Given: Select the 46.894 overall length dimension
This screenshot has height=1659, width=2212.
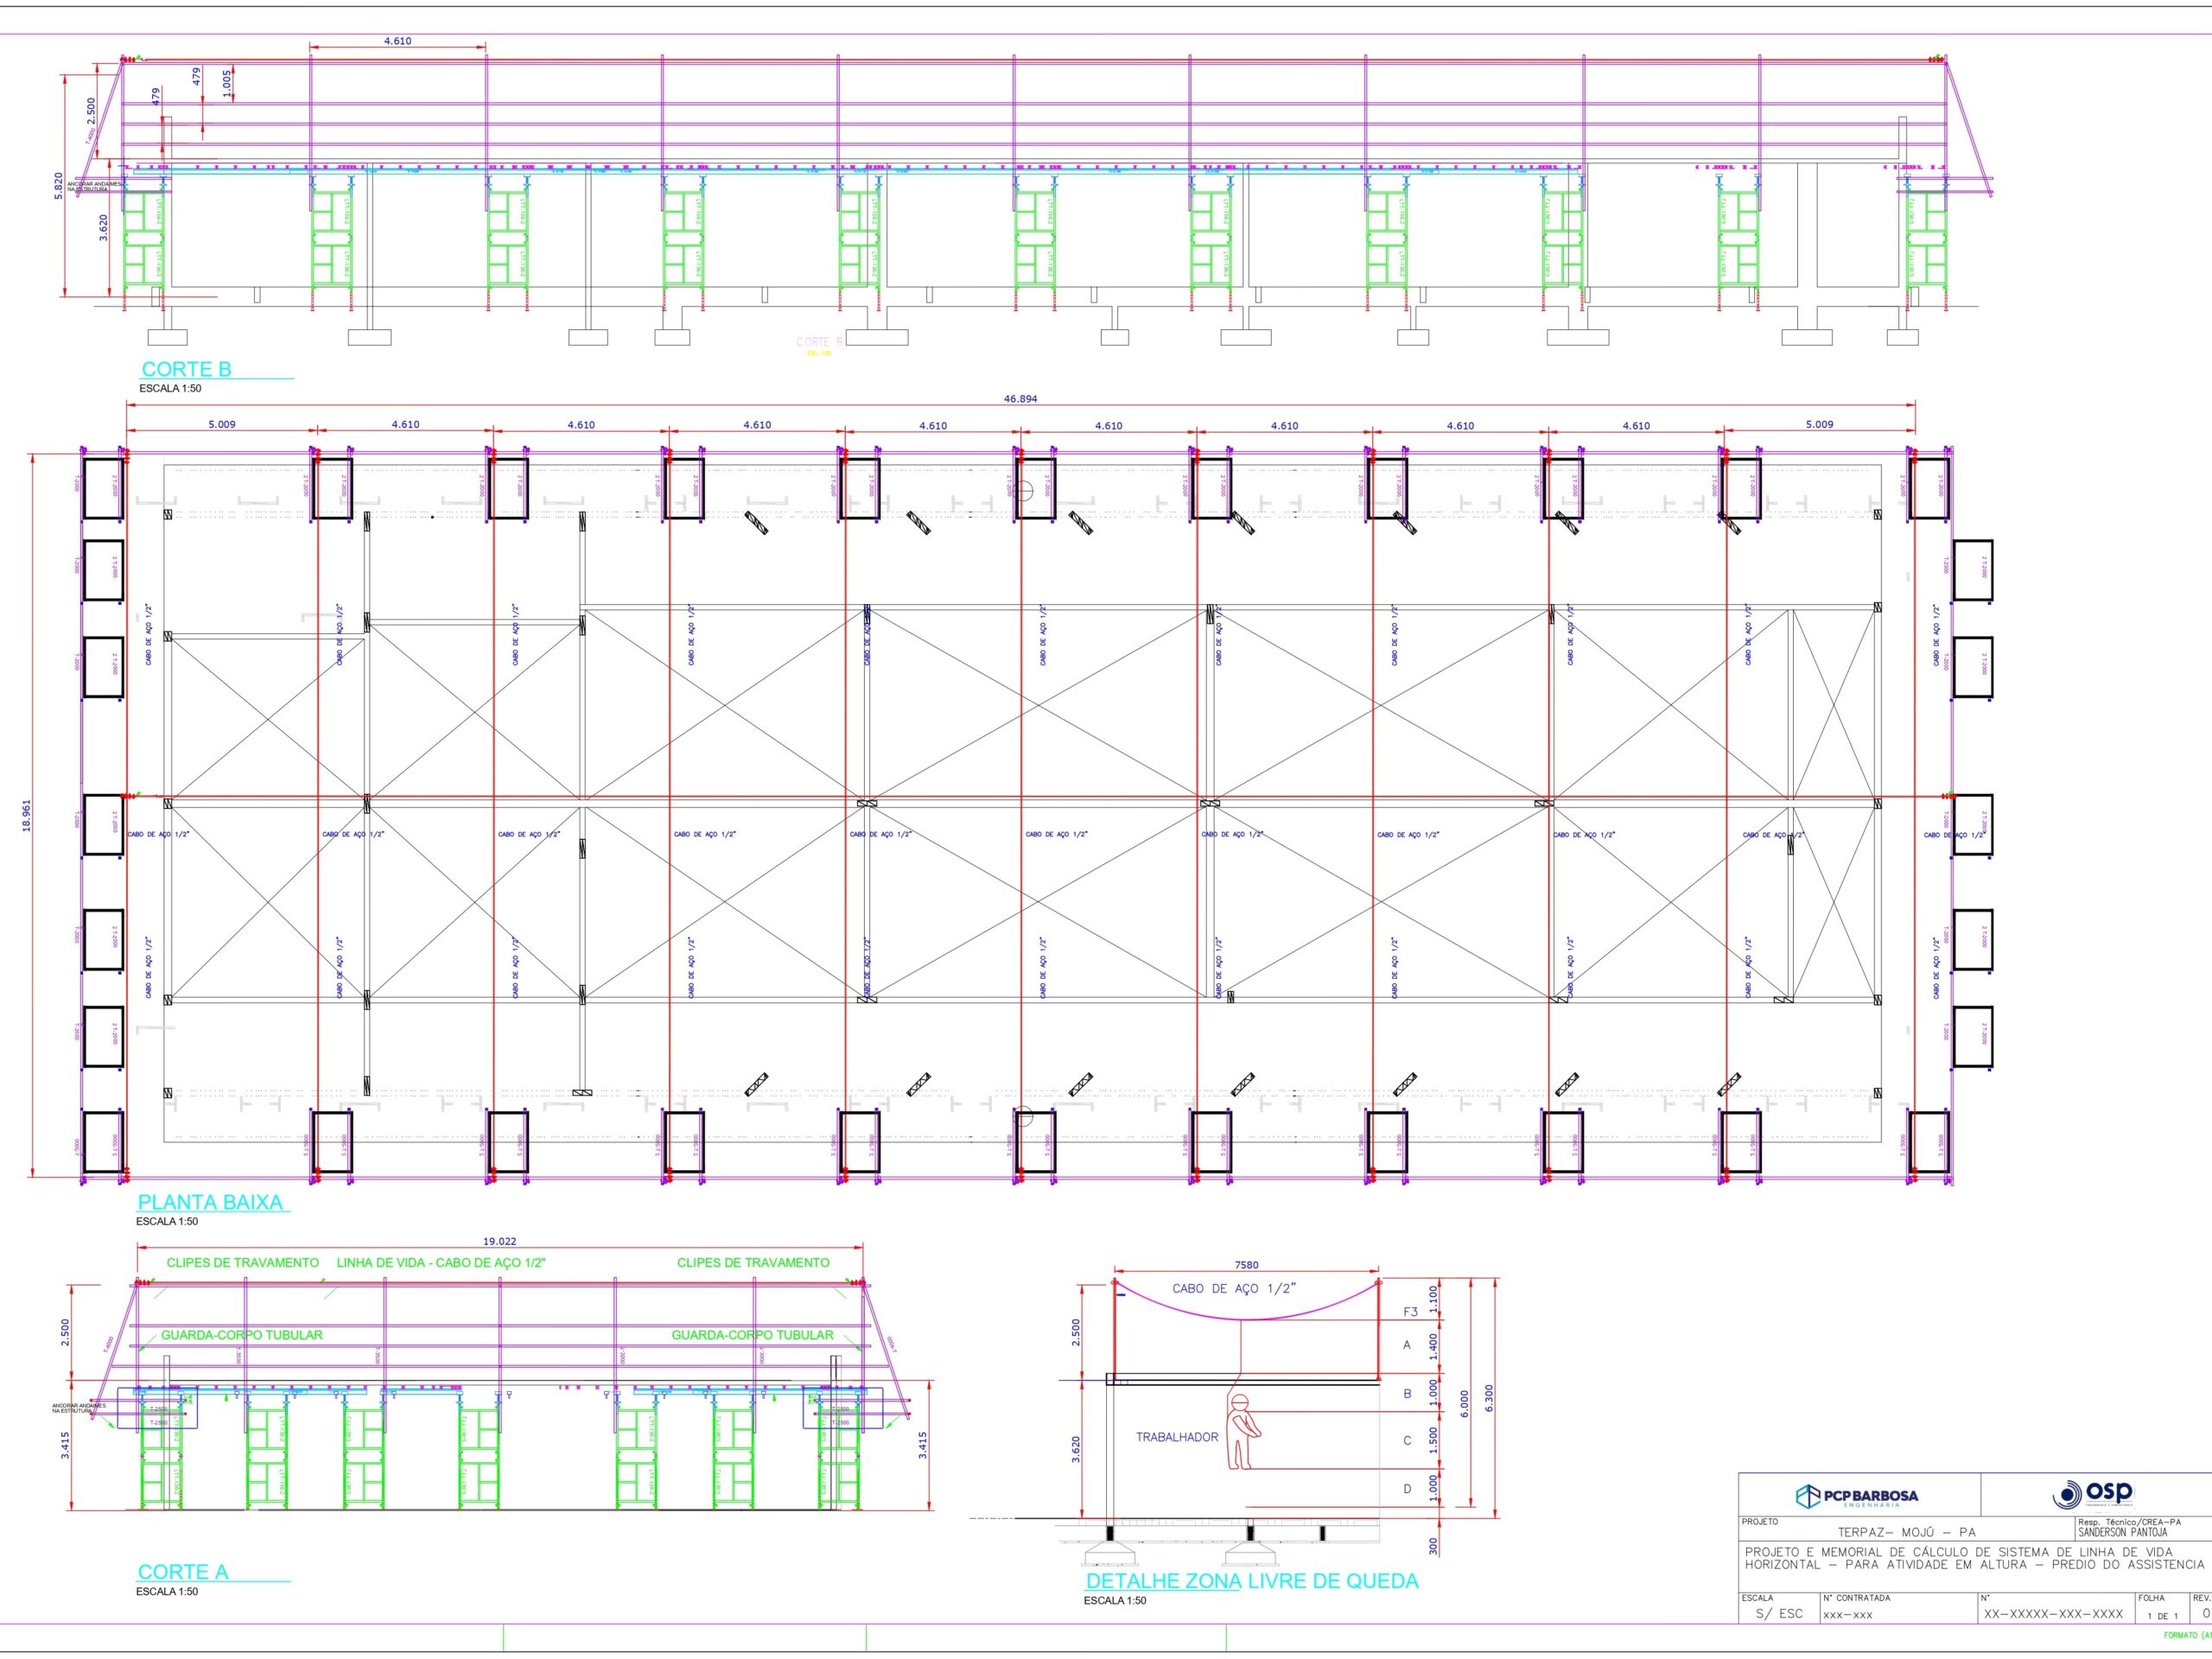Looking at the screenshot, I should click(x=1020, y=399).
